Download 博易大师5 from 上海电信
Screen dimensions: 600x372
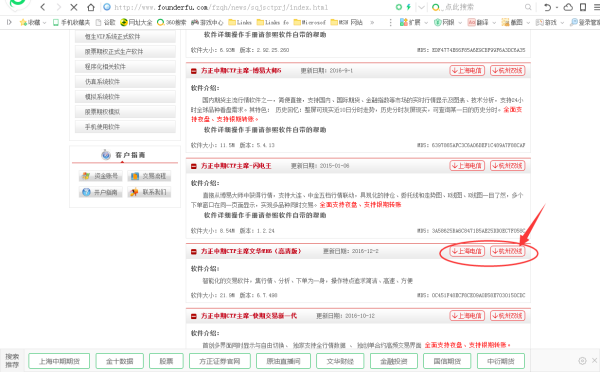coord(467,70)
